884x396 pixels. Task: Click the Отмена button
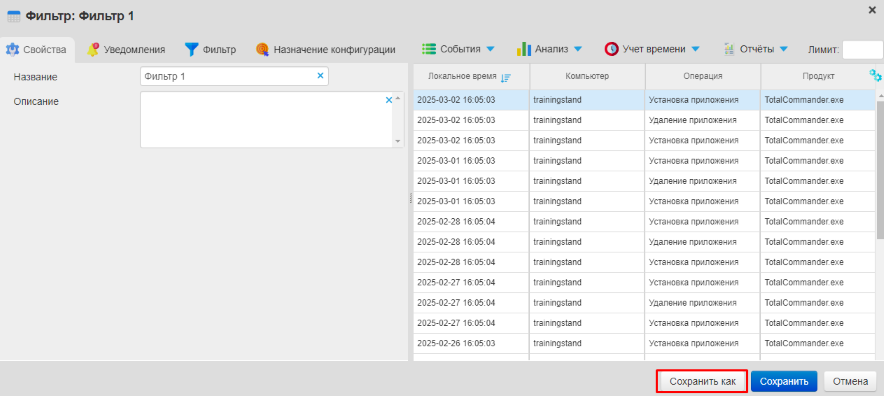[850, 381]
